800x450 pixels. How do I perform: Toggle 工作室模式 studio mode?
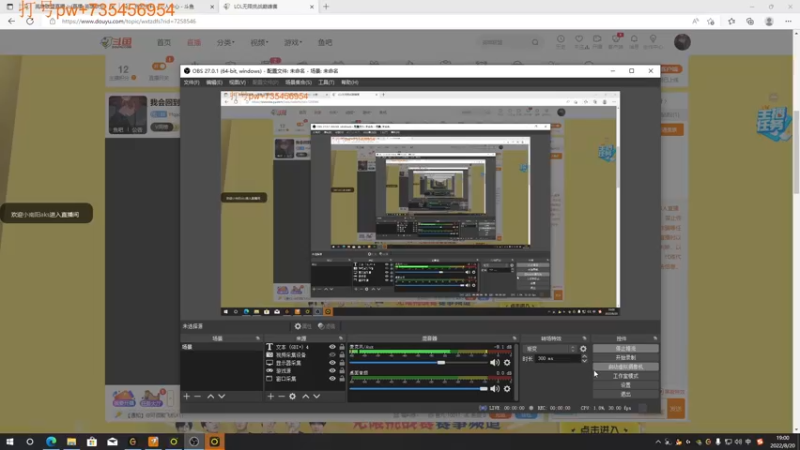tap(626, 376)
